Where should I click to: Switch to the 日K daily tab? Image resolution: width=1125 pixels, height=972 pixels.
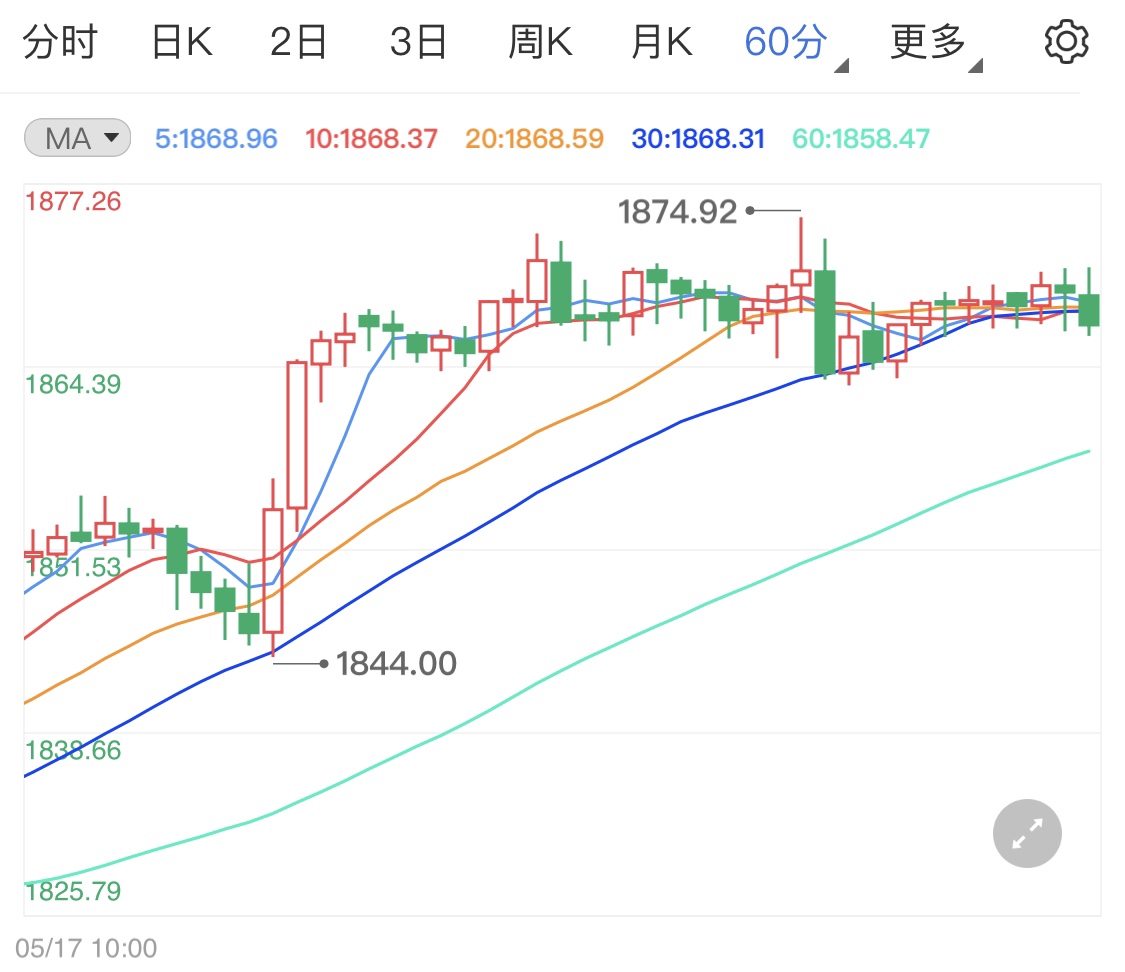pyautogui.click(x=181, y=40)
